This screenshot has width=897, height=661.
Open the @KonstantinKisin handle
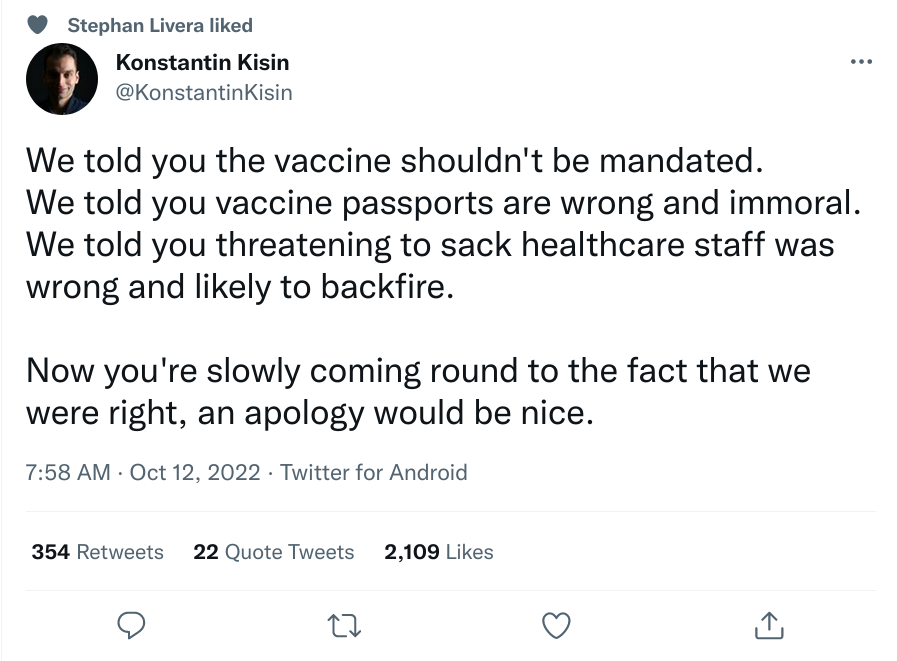(x=205, y=92)
